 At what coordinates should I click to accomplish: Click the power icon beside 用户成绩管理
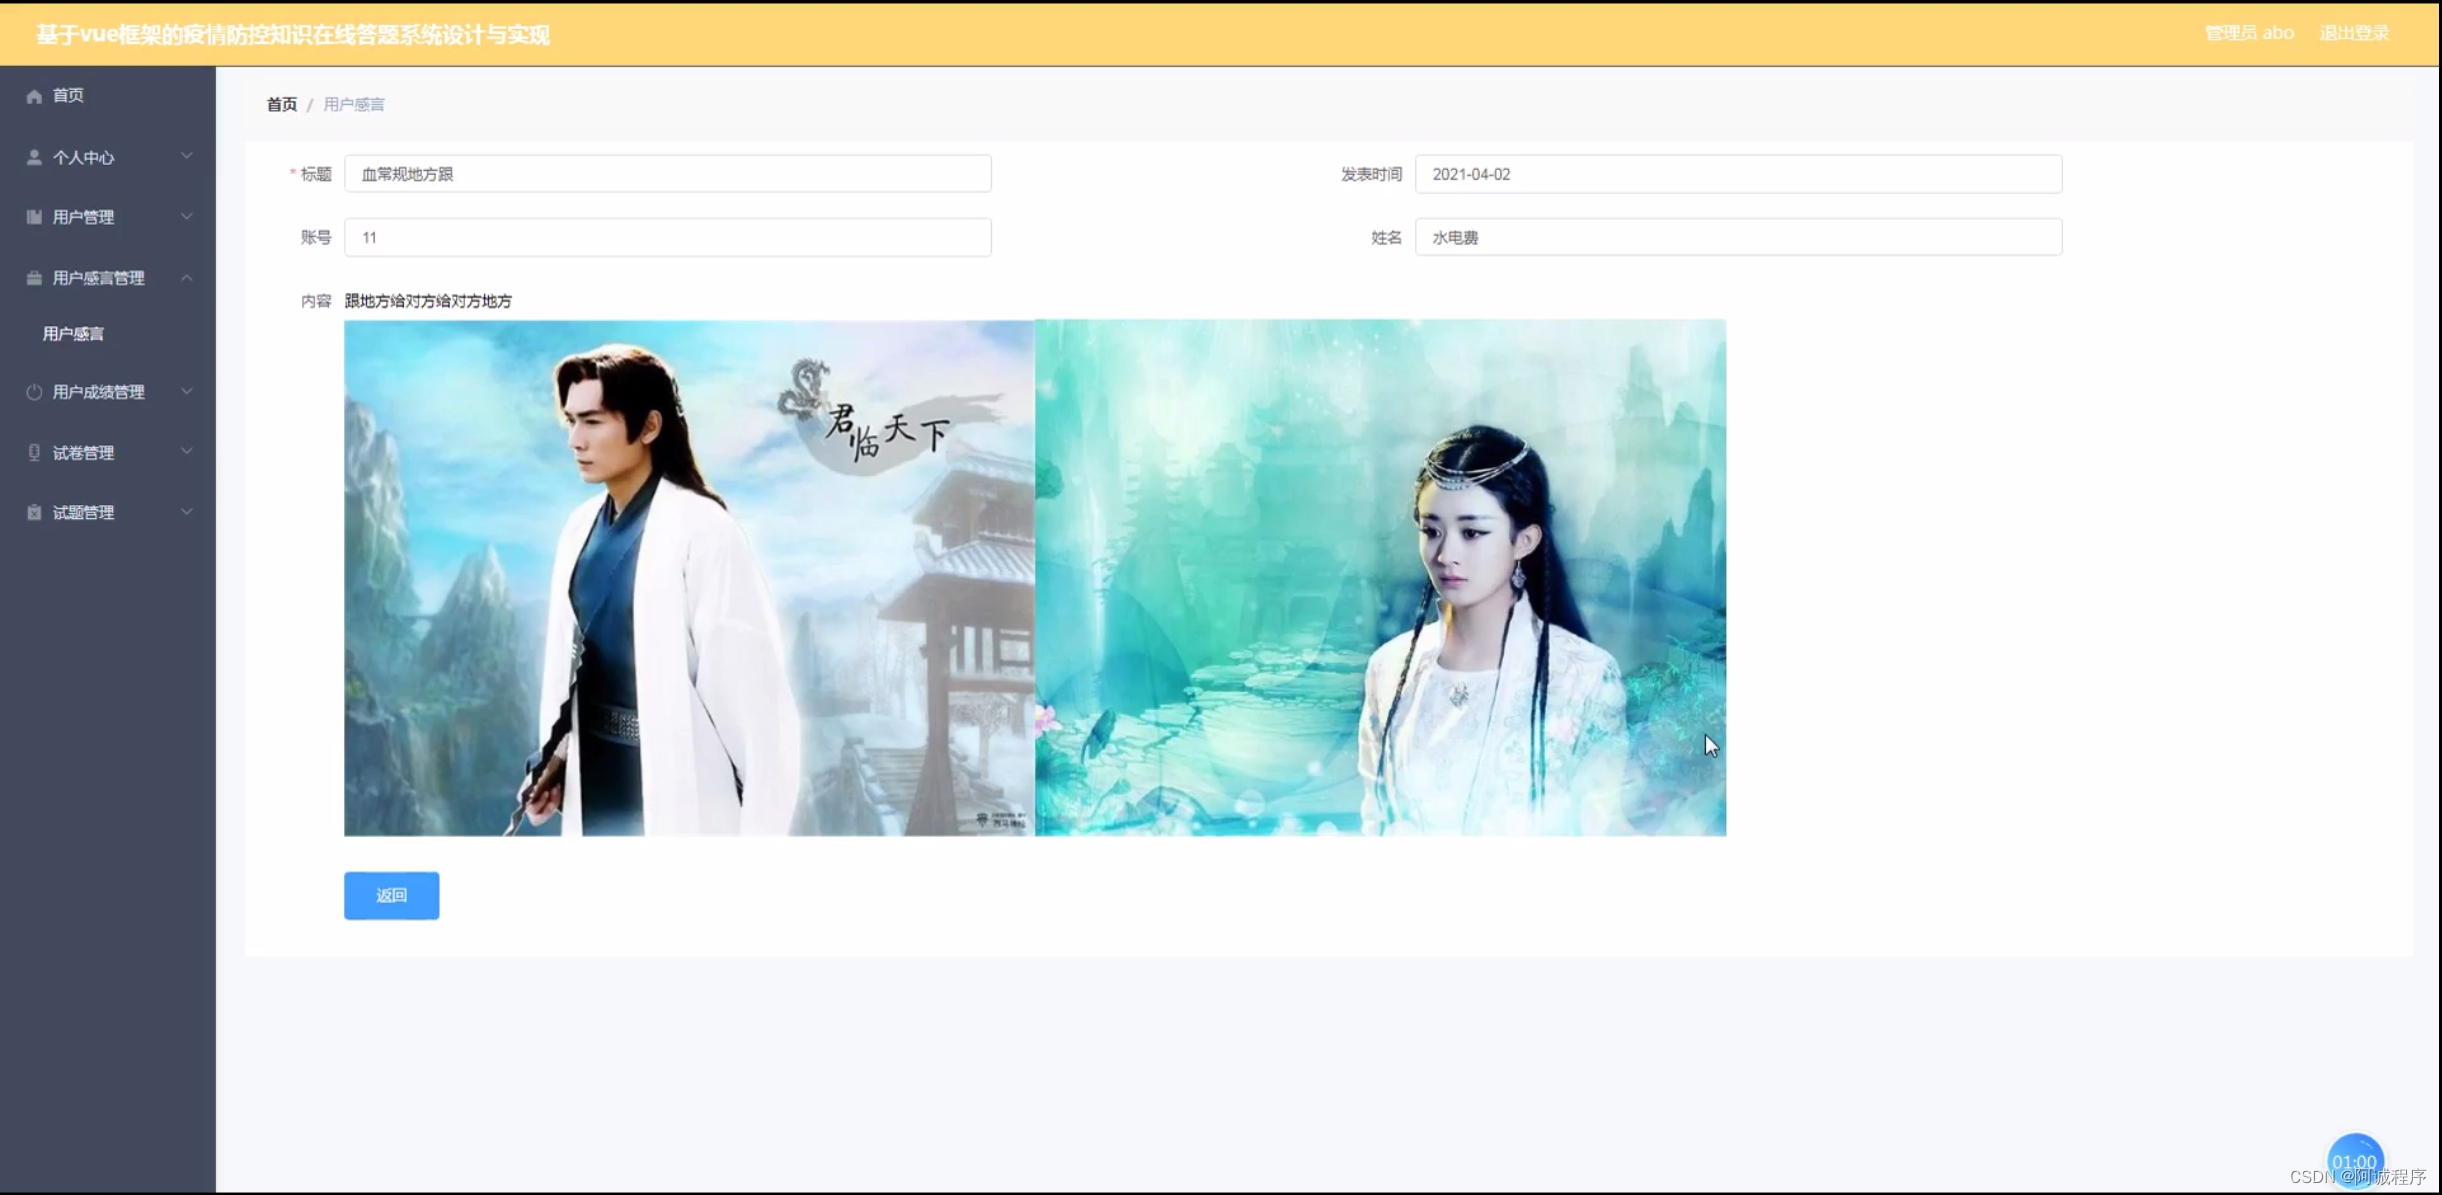coord(34,392)
